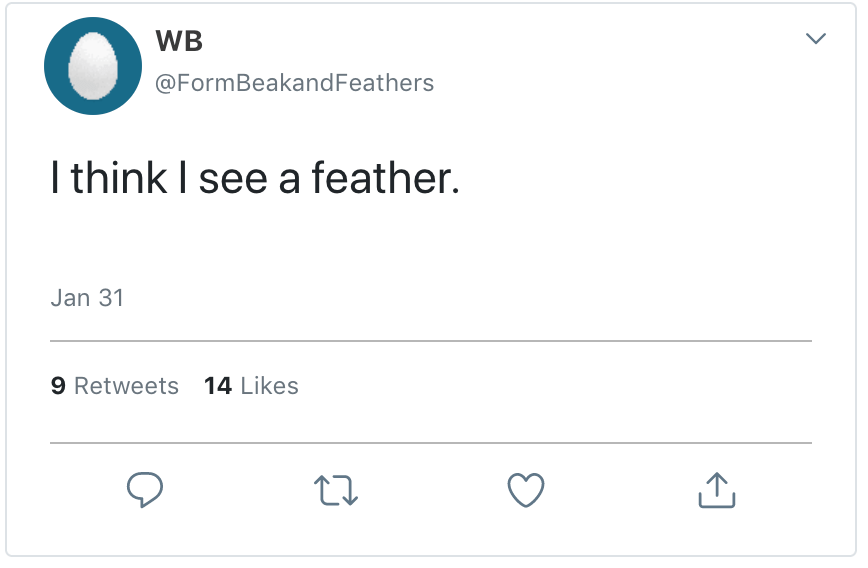
Task: Click the @FormBeakandFeathers handle
Action: pyautogui.click(x=293, y=82)
